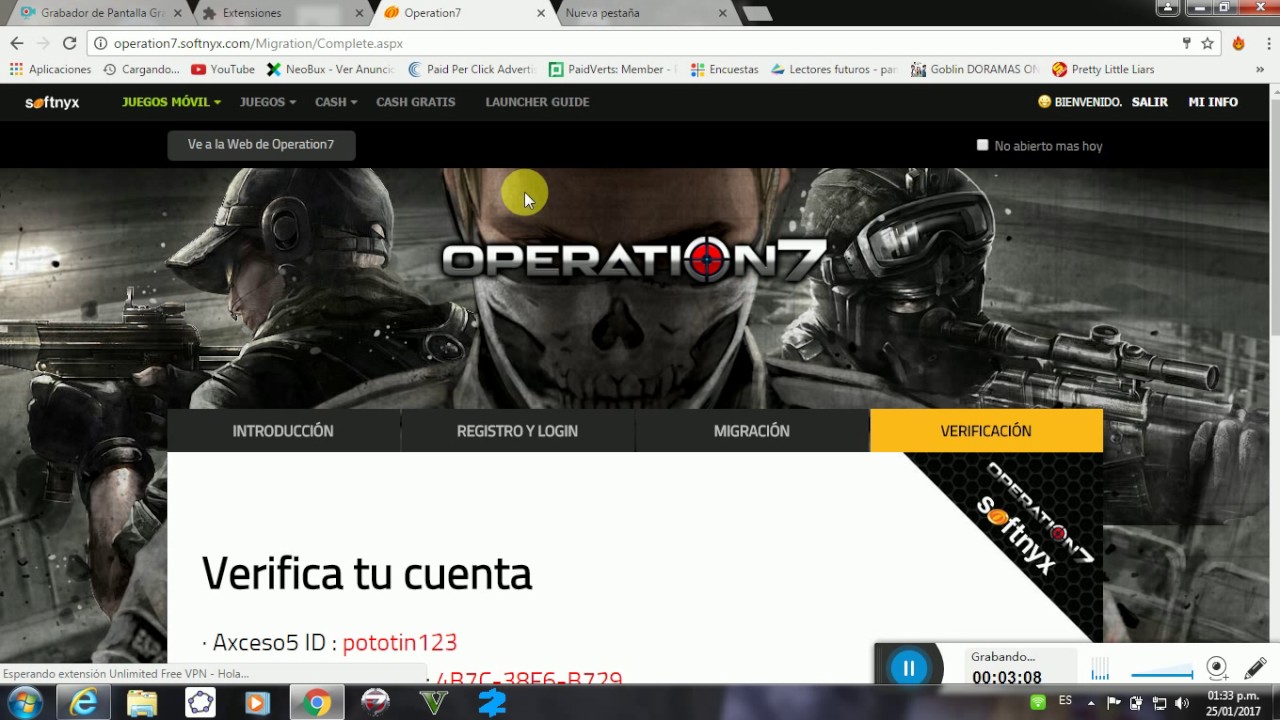
Task: Switch to the REGISTRO Y LOGIN tab
Action: (517, 431)
